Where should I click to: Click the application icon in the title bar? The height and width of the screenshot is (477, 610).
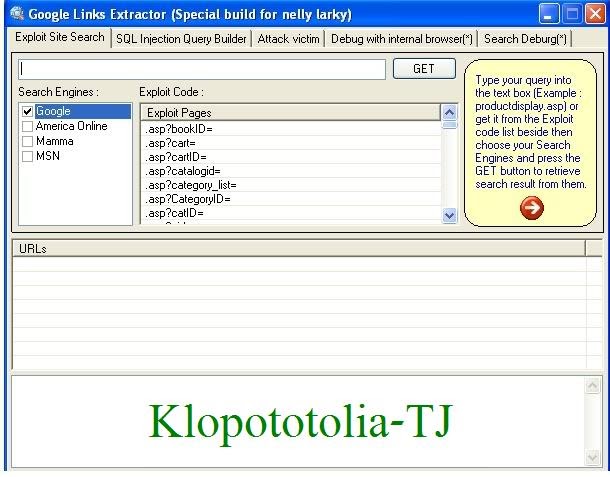[x=17, y=13]
